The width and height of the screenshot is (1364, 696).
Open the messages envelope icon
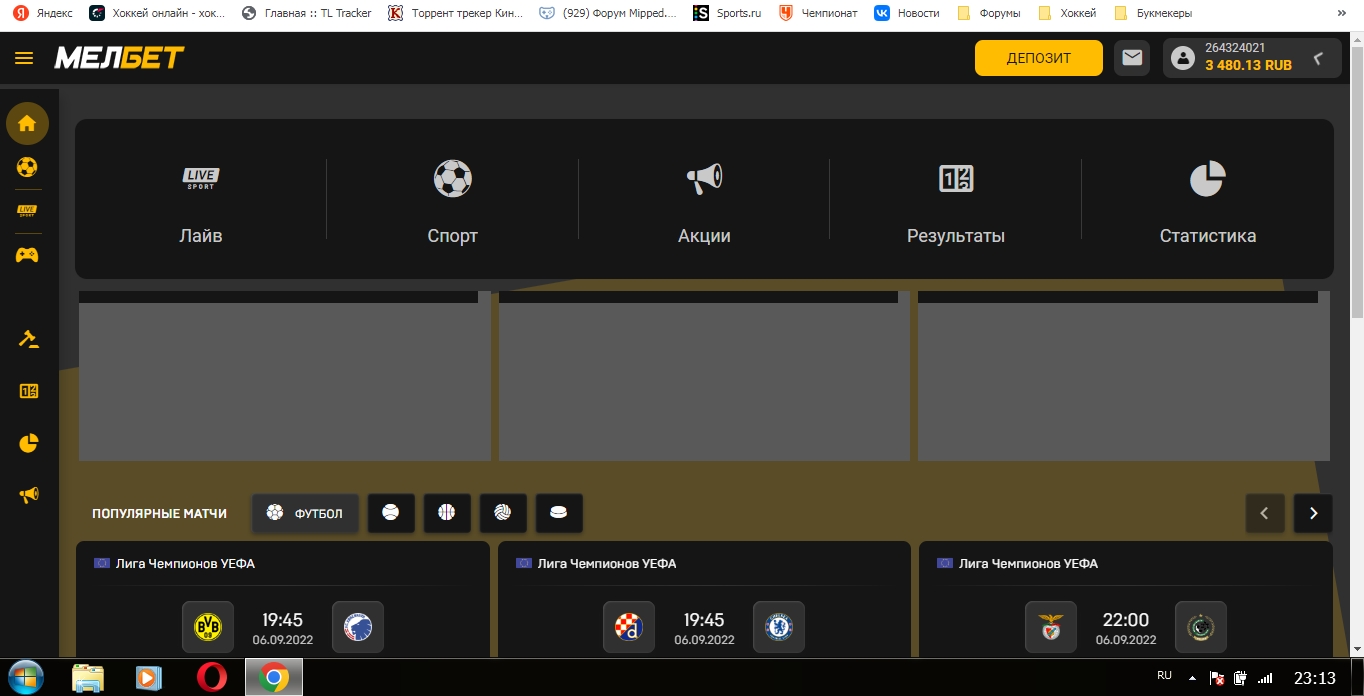(x=1132, y=58)
